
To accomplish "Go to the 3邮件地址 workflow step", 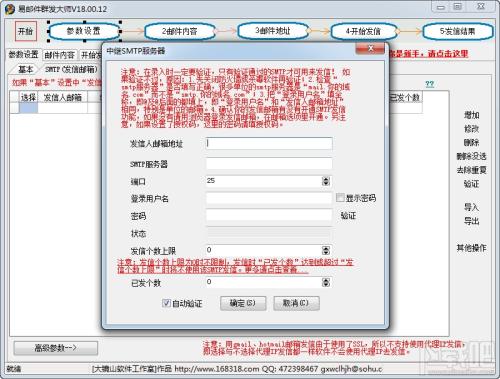I will click(273, 31).
